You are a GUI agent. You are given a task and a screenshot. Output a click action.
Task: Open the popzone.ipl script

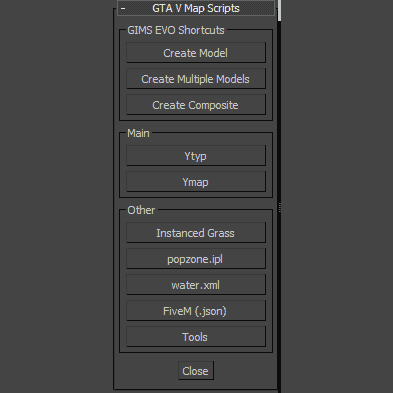pos(196,259)
